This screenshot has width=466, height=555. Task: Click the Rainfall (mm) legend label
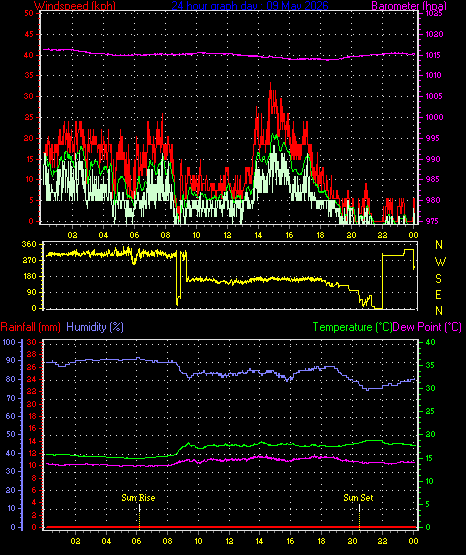(x=31, y=327)
